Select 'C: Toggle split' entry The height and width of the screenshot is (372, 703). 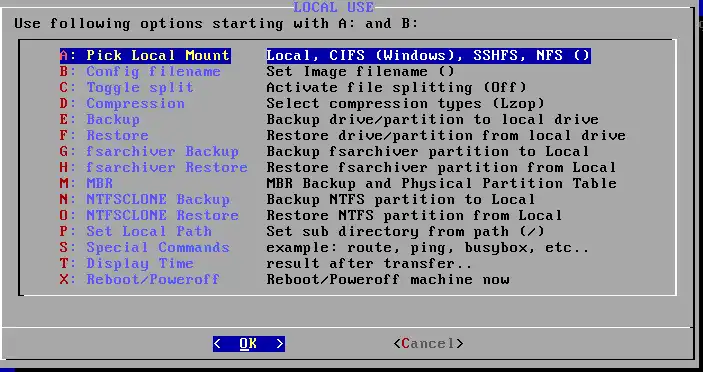[127, 87]
